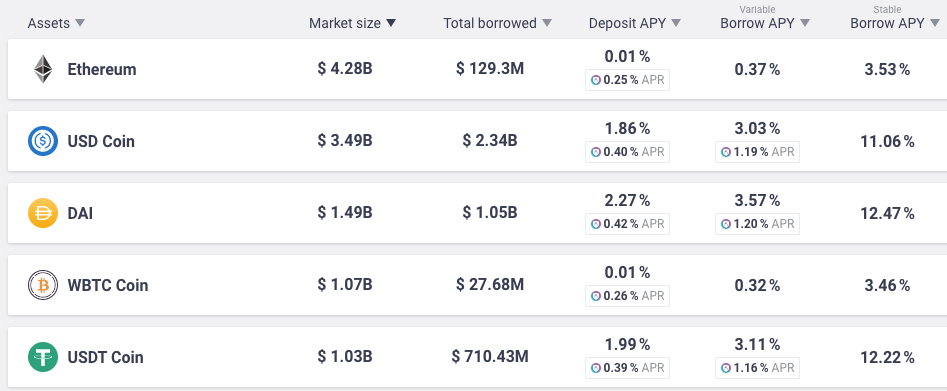Click USDT Coin 0.39% deposit APR badge

click(x=628, y=367)
